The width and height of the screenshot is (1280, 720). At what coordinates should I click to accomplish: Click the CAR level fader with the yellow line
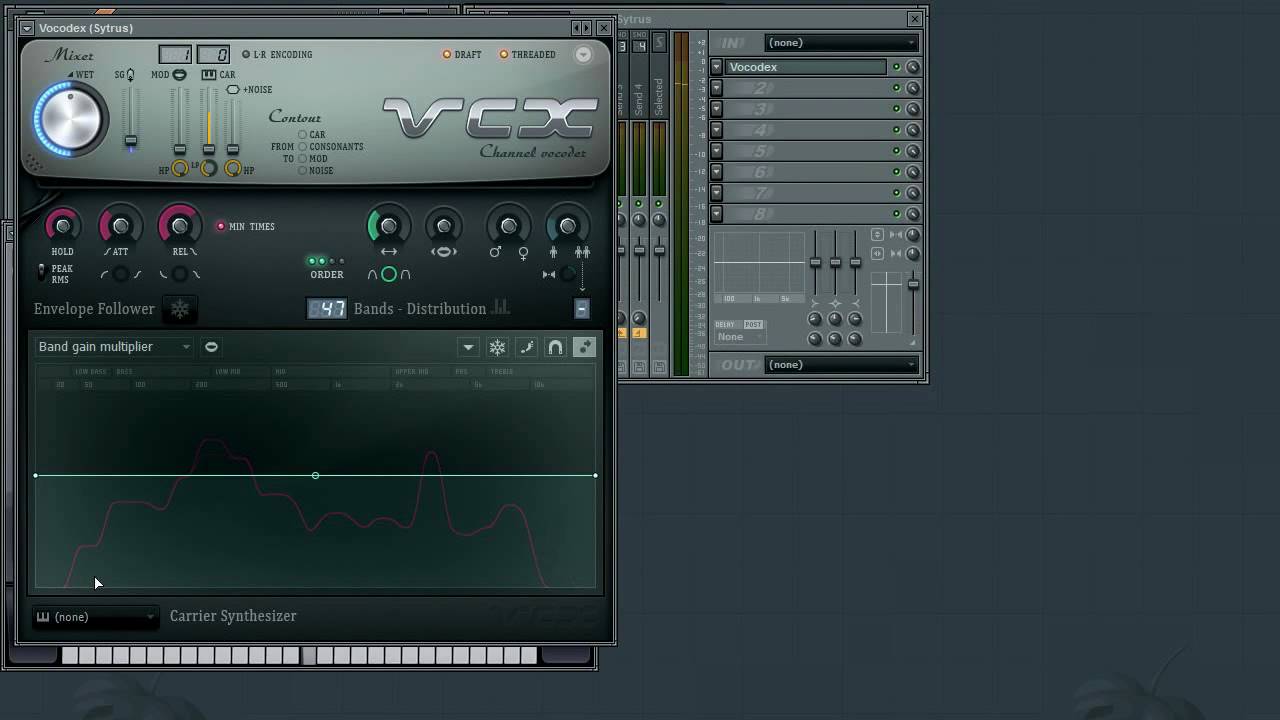(209, 150)
